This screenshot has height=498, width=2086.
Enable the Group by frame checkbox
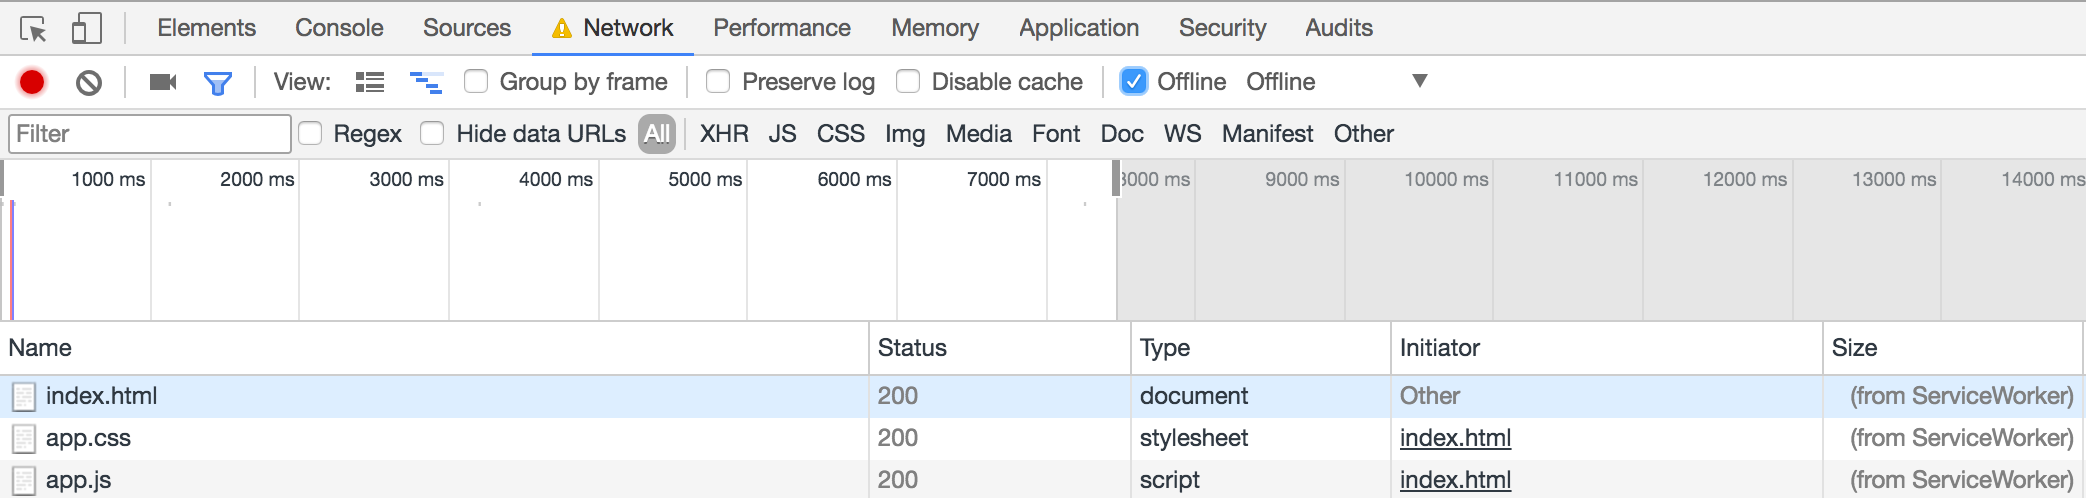point(476,81)
